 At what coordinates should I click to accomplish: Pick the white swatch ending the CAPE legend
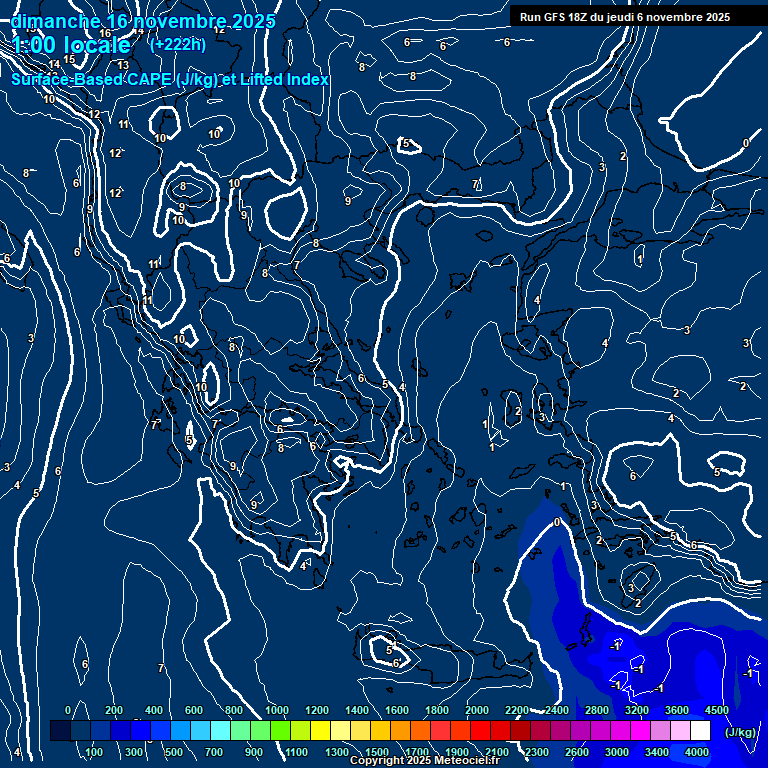[x=700, y=730]
